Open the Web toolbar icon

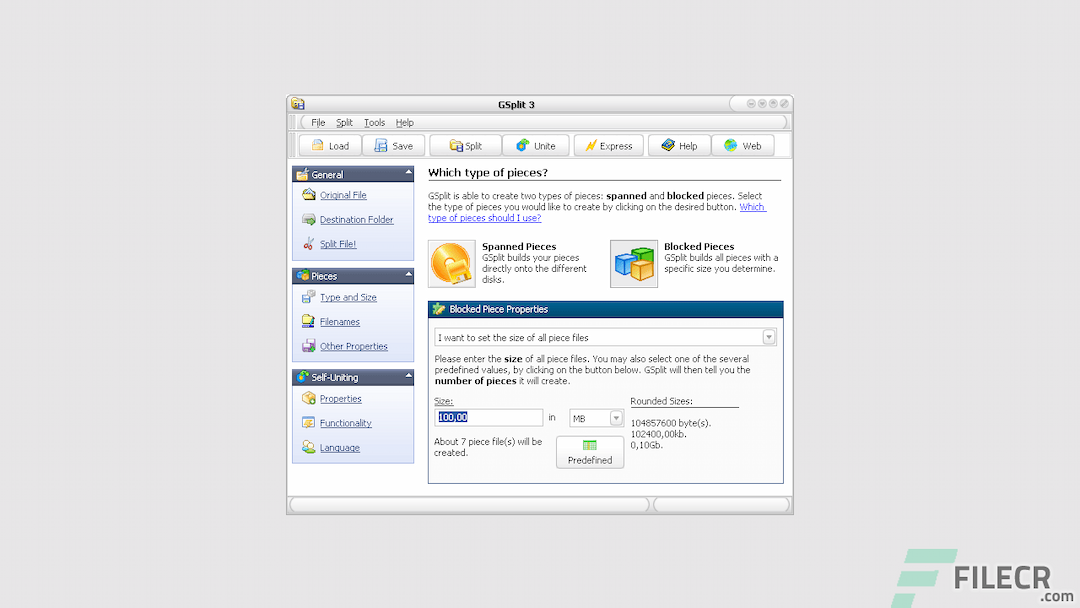click(x=743, y=145)
